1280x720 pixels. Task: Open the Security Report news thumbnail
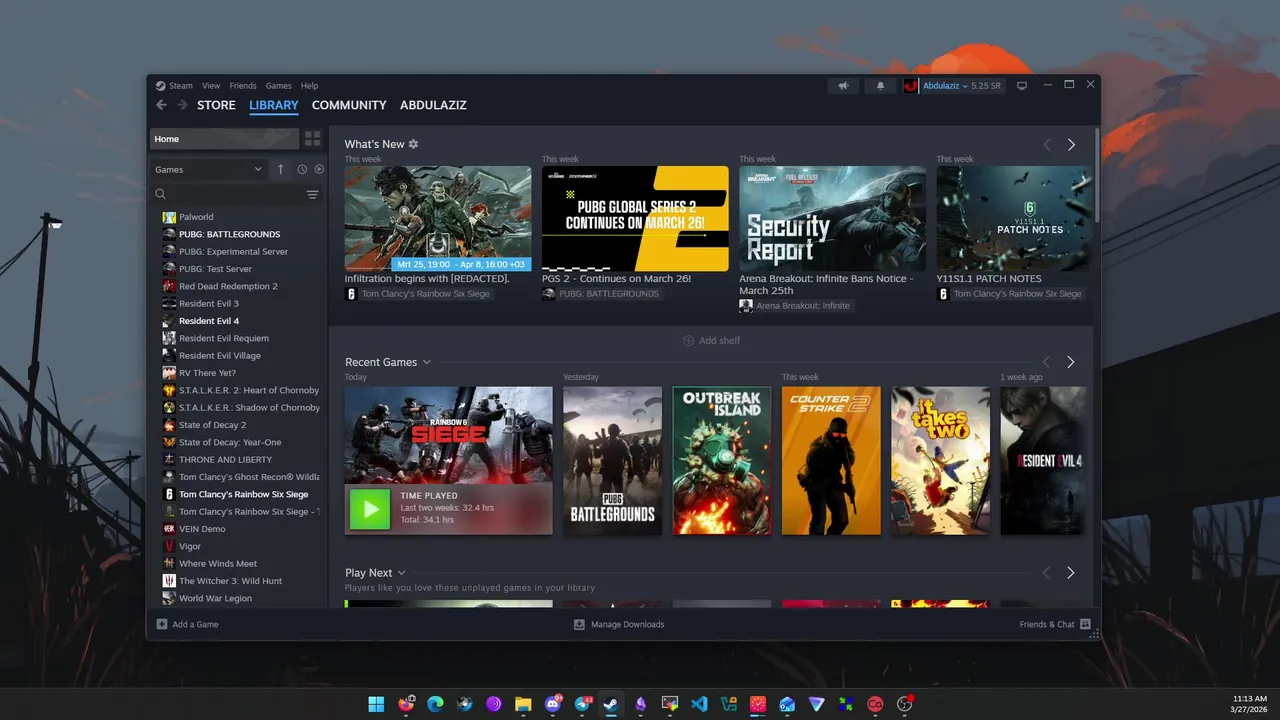click(x=832, y=218)
